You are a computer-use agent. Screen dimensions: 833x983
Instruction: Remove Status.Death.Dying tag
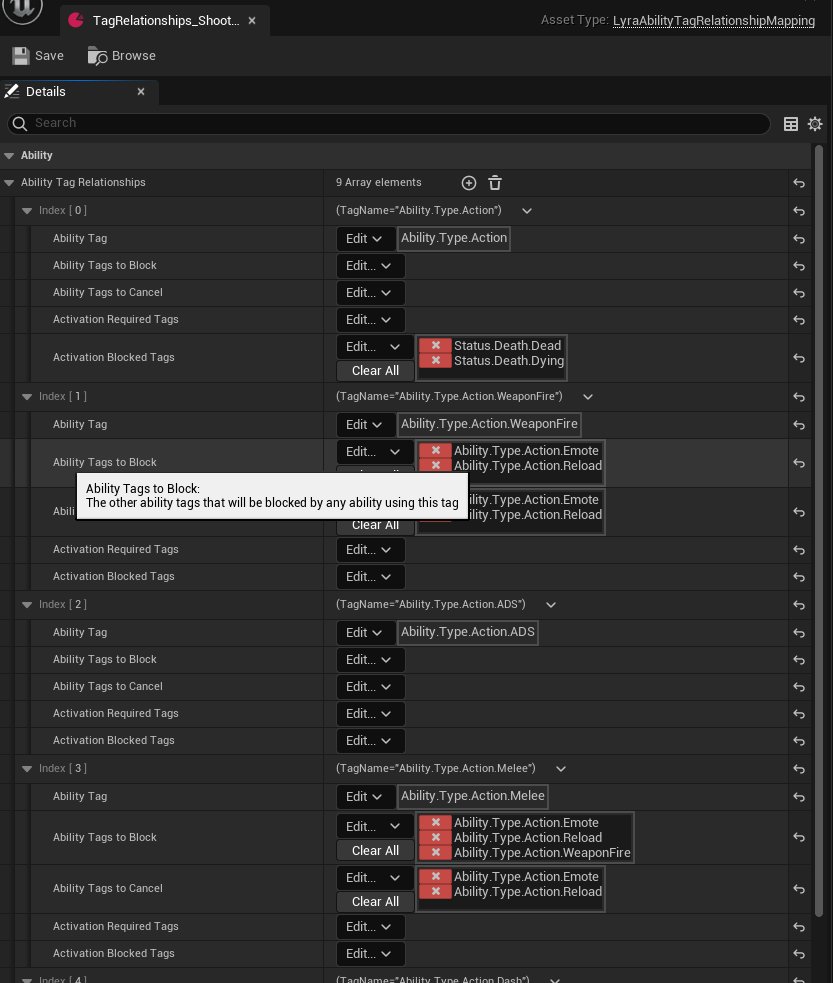(435, 360)
